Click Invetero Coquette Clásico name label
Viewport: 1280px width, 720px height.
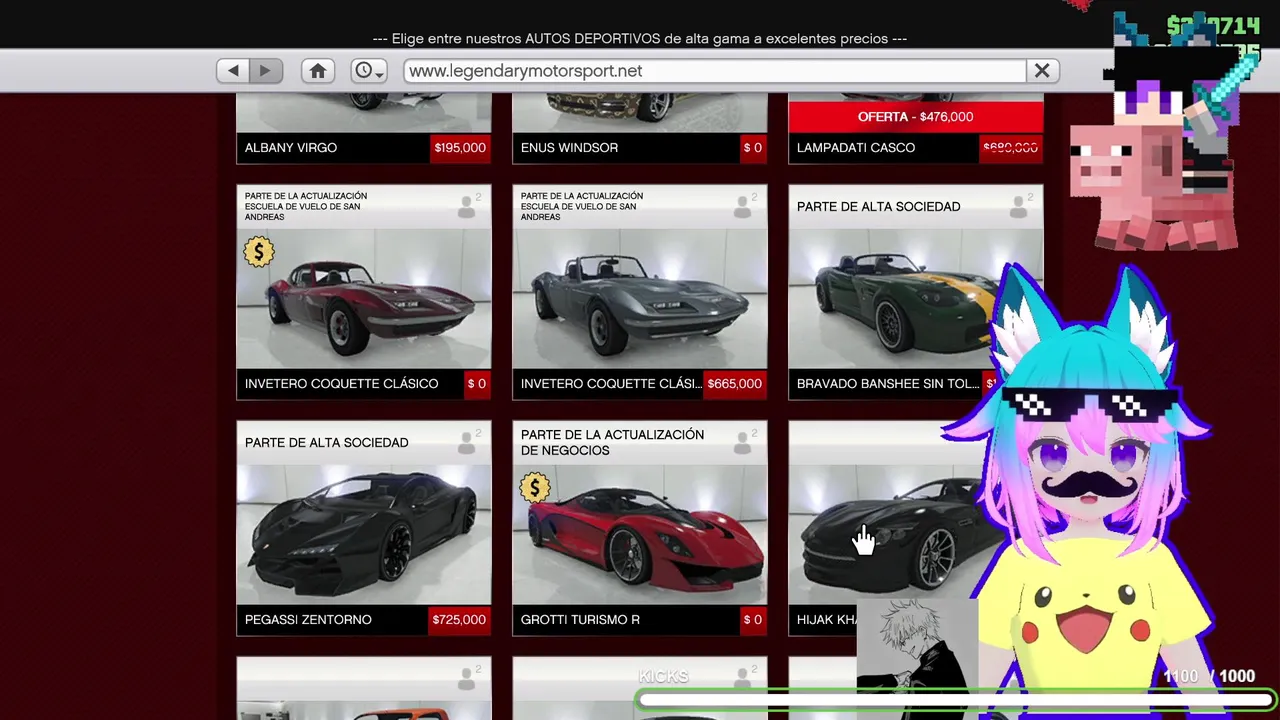[341, 384]
